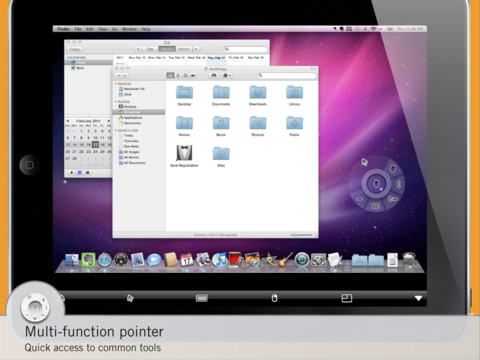The image size is (480, 360).
Task: Add a new calendar with plus button
Action: (72, 172)
